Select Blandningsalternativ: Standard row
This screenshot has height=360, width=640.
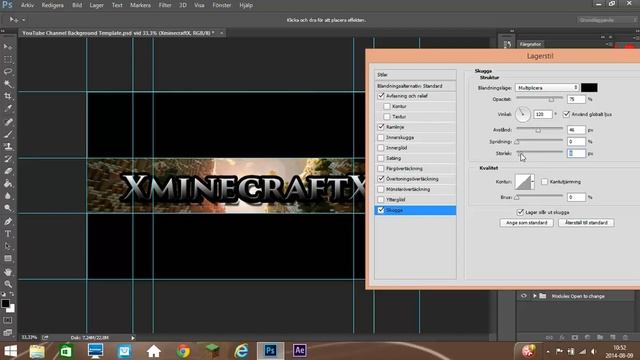point(415,86)
